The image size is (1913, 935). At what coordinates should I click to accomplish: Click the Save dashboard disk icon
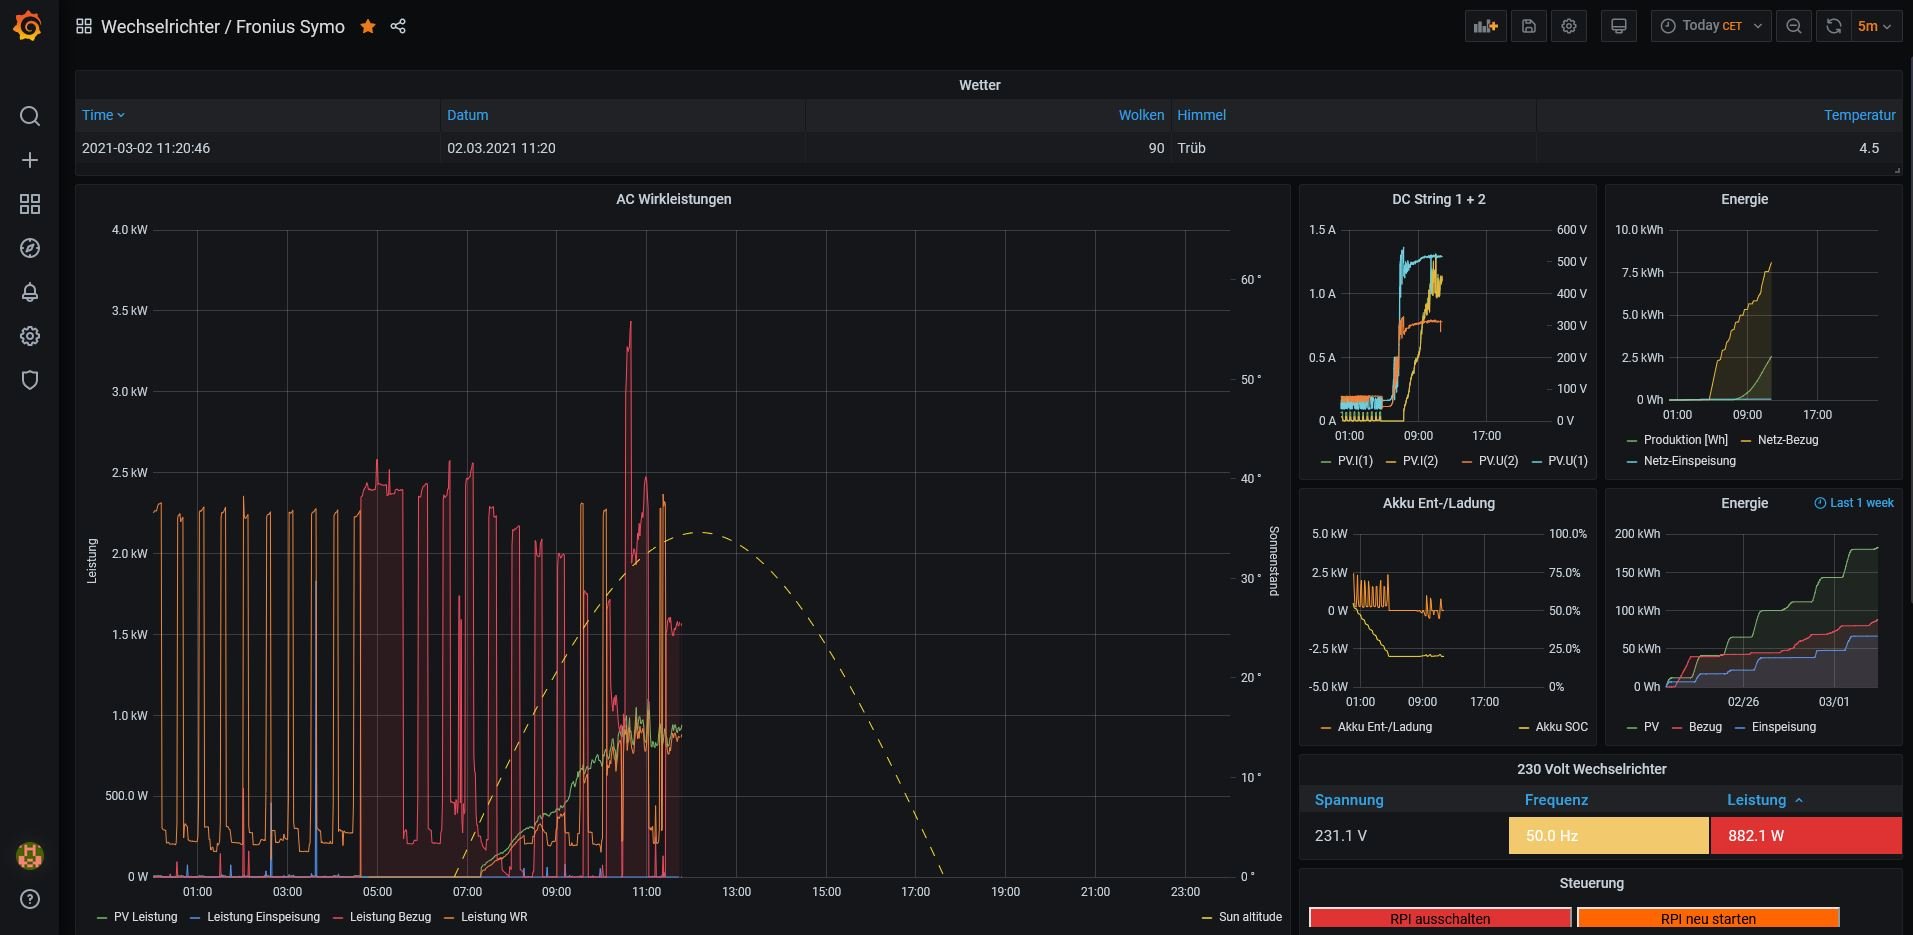pos(1528,27)
